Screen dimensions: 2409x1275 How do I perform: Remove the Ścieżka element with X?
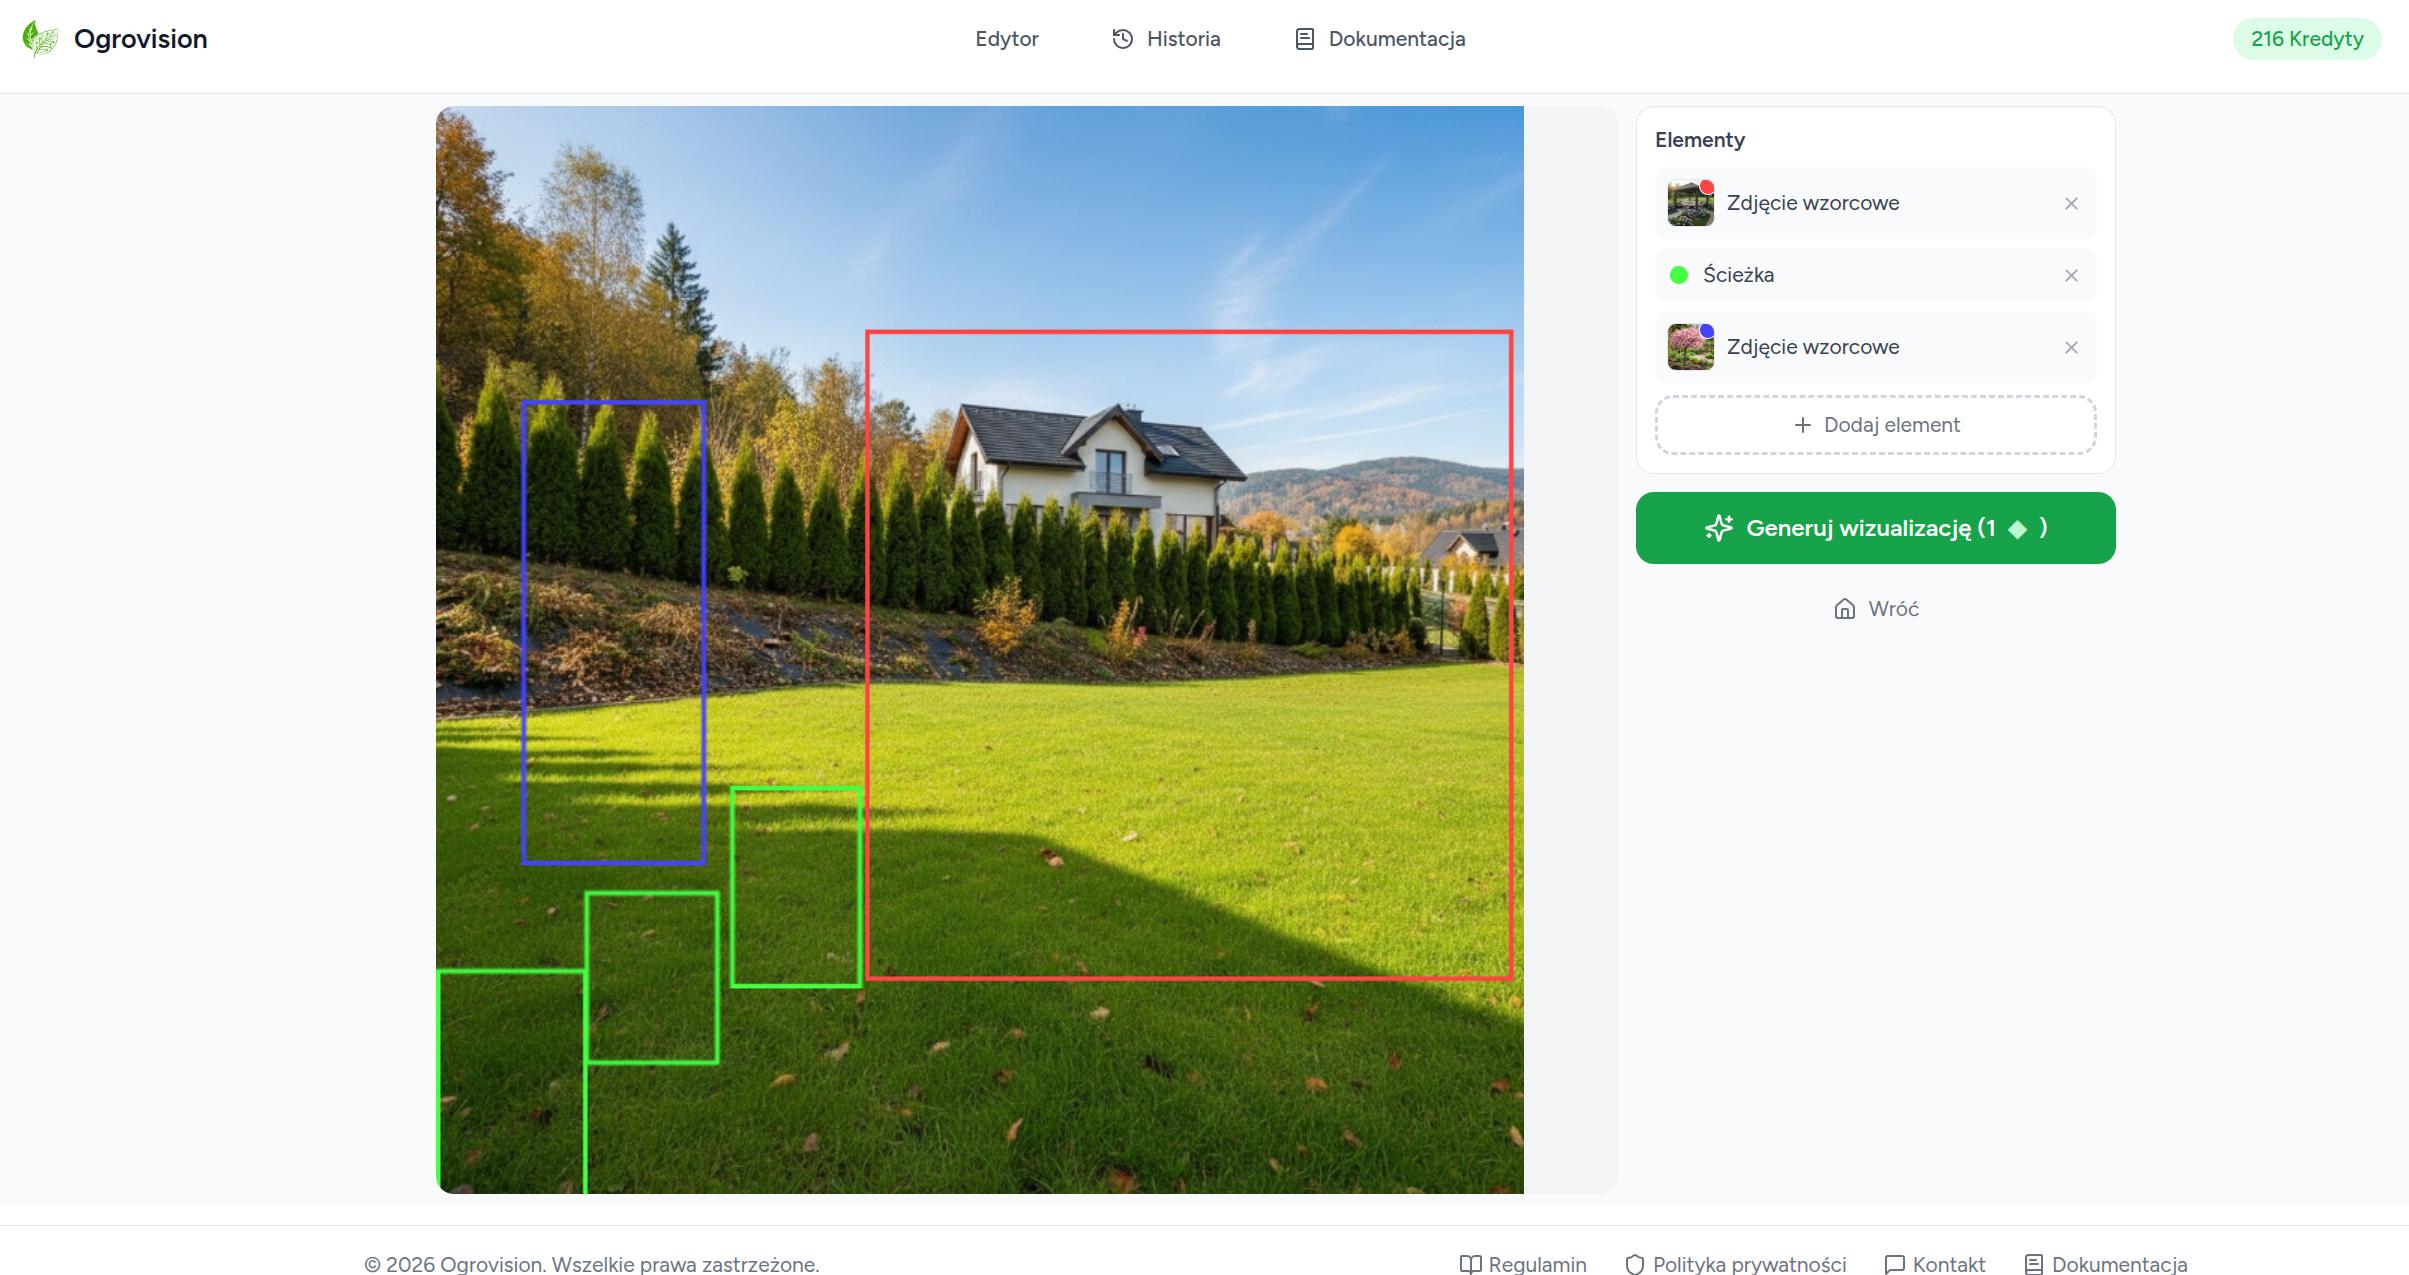(x=2071, y=276)
